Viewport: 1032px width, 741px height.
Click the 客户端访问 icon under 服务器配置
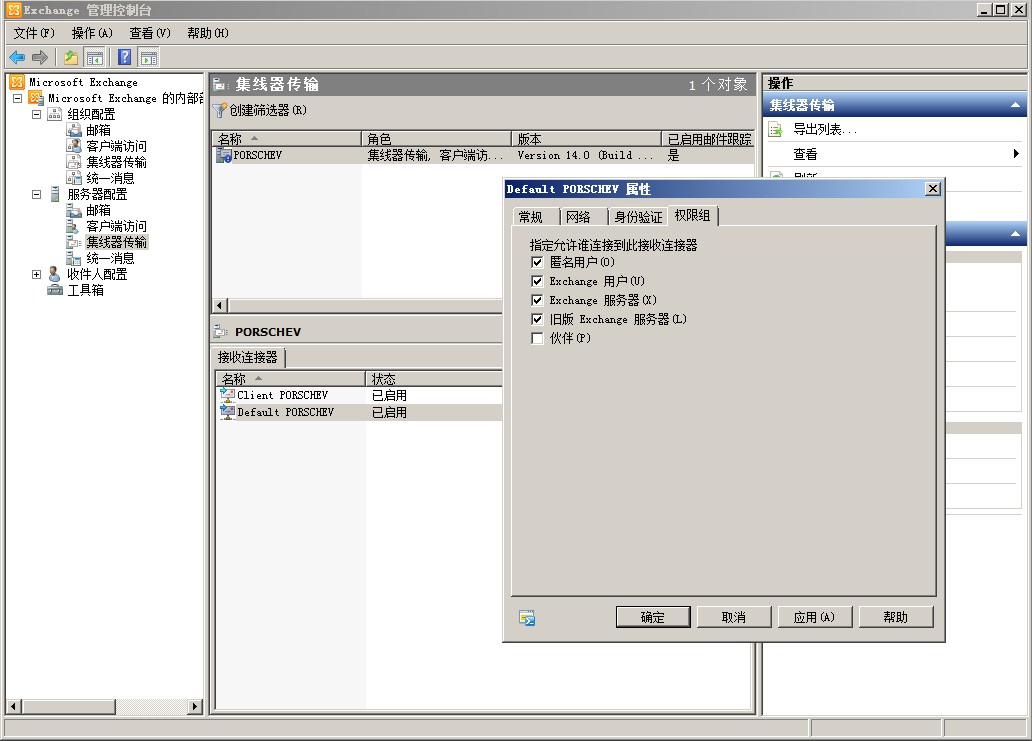(x=74, y=226)
